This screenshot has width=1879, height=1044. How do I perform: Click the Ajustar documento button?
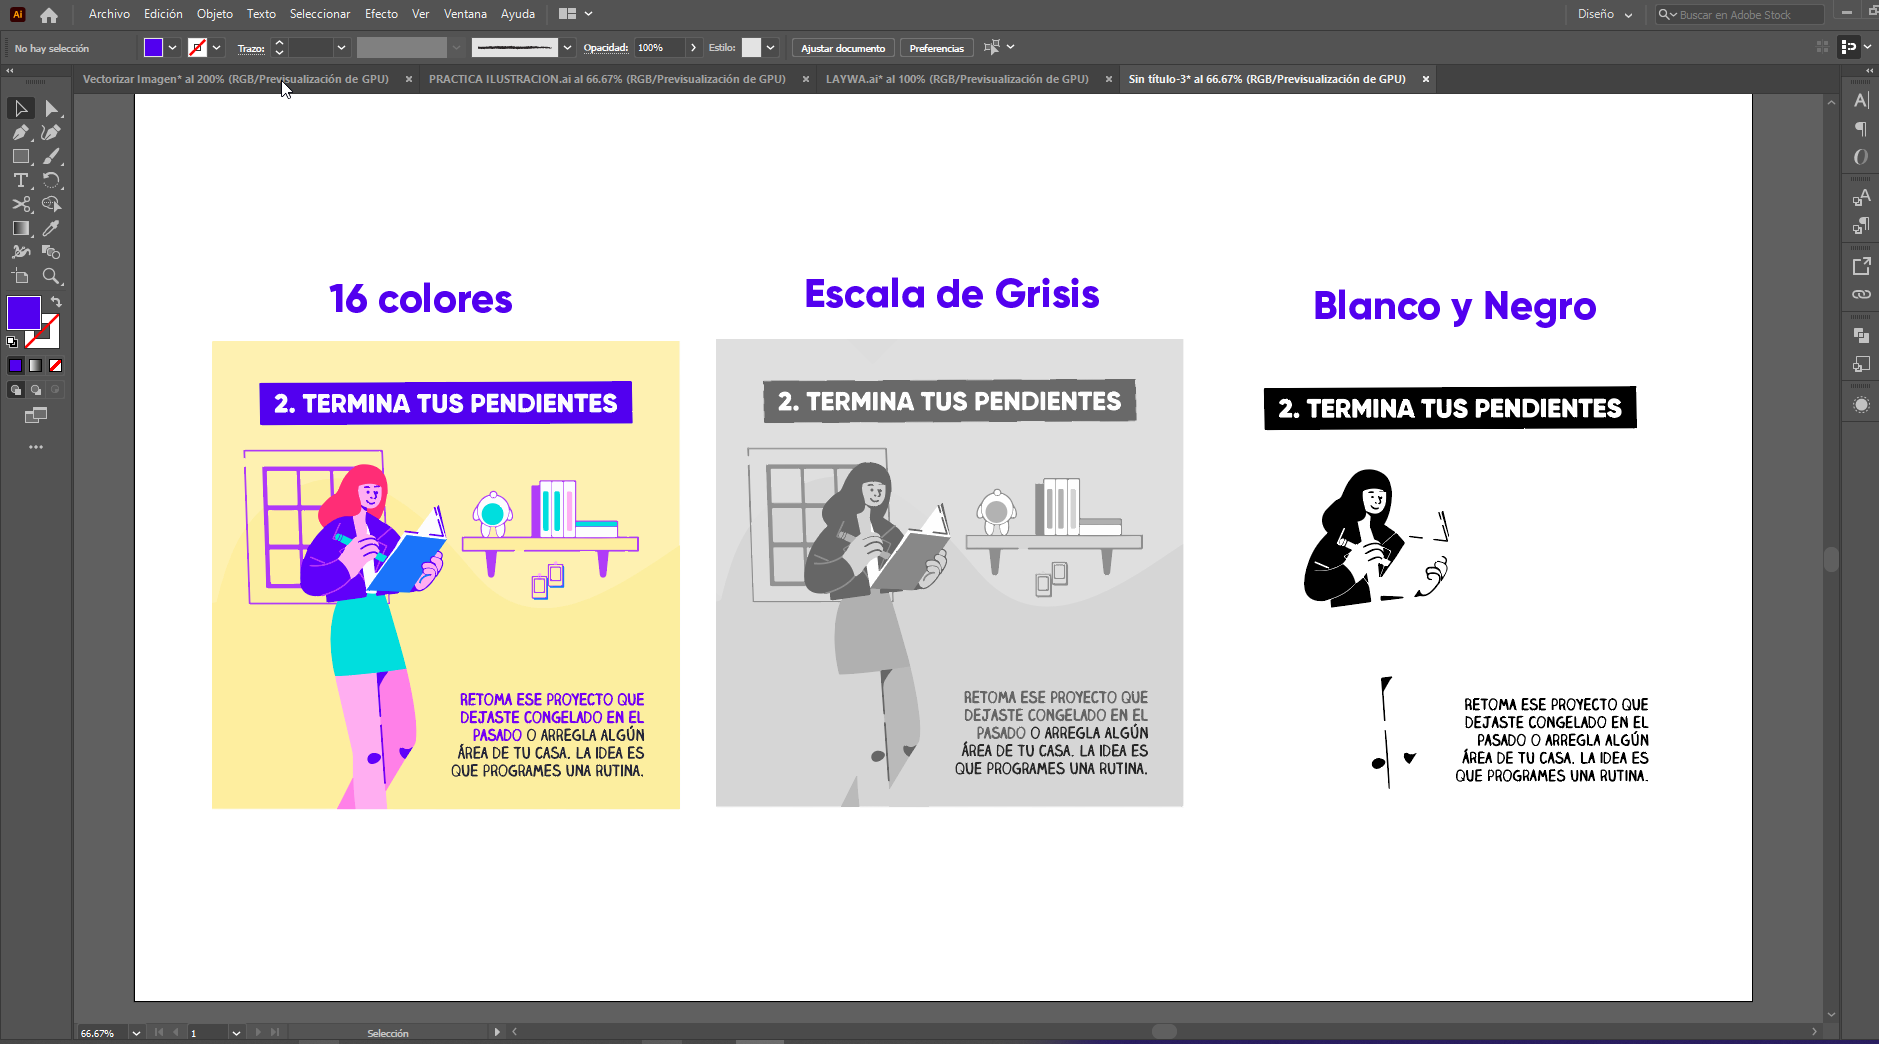point(843,48)
